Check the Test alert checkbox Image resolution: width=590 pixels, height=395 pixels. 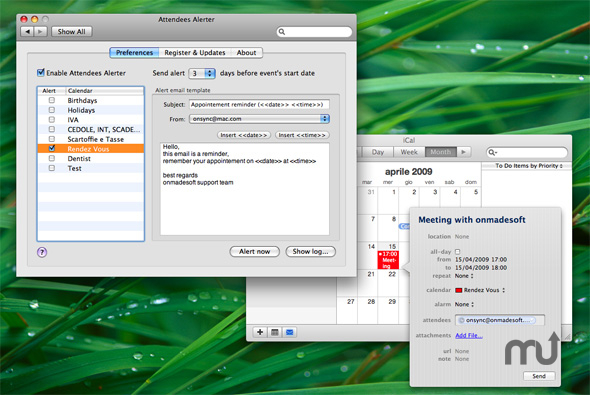[x=52, y=168]
